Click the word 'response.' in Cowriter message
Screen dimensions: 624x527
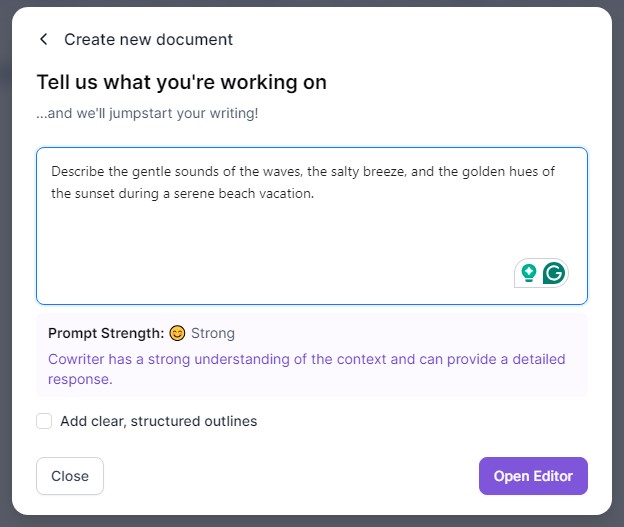click(80, 380)
